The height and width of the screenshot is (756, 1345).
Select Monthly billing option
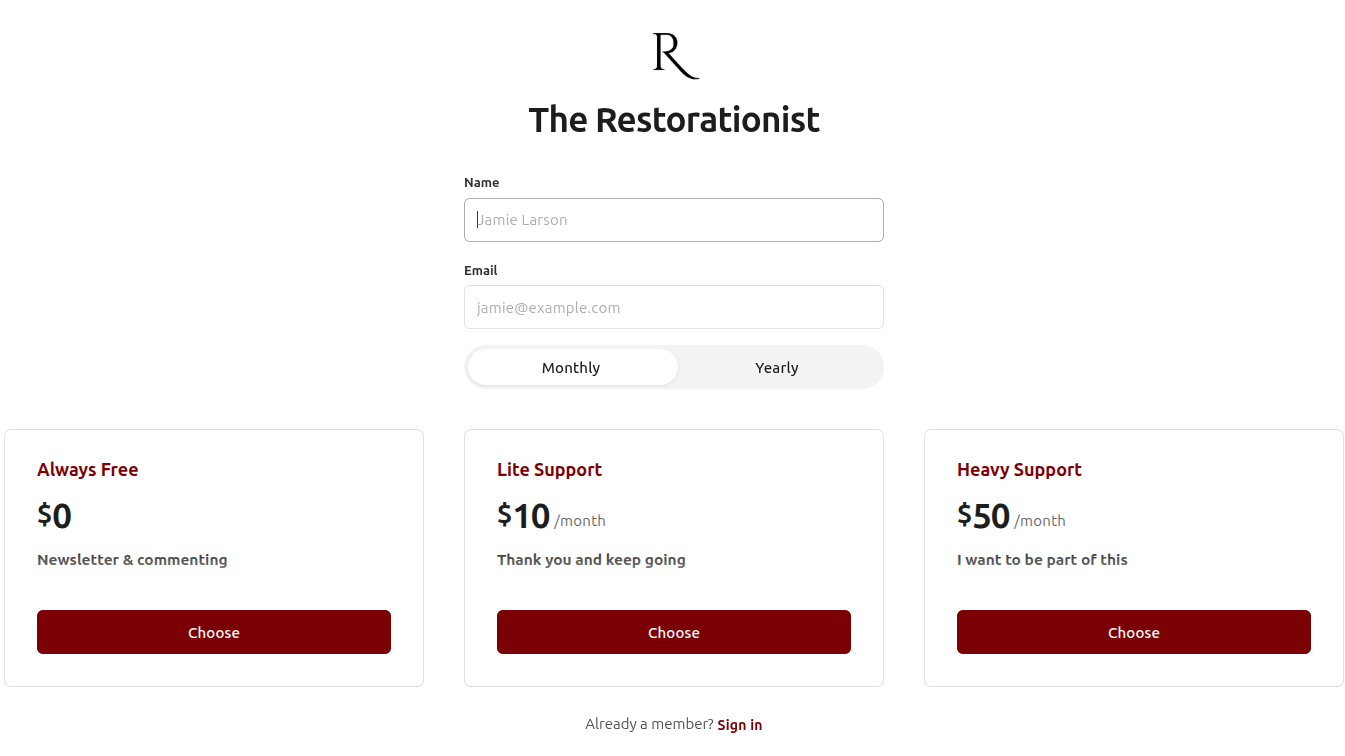571,368
